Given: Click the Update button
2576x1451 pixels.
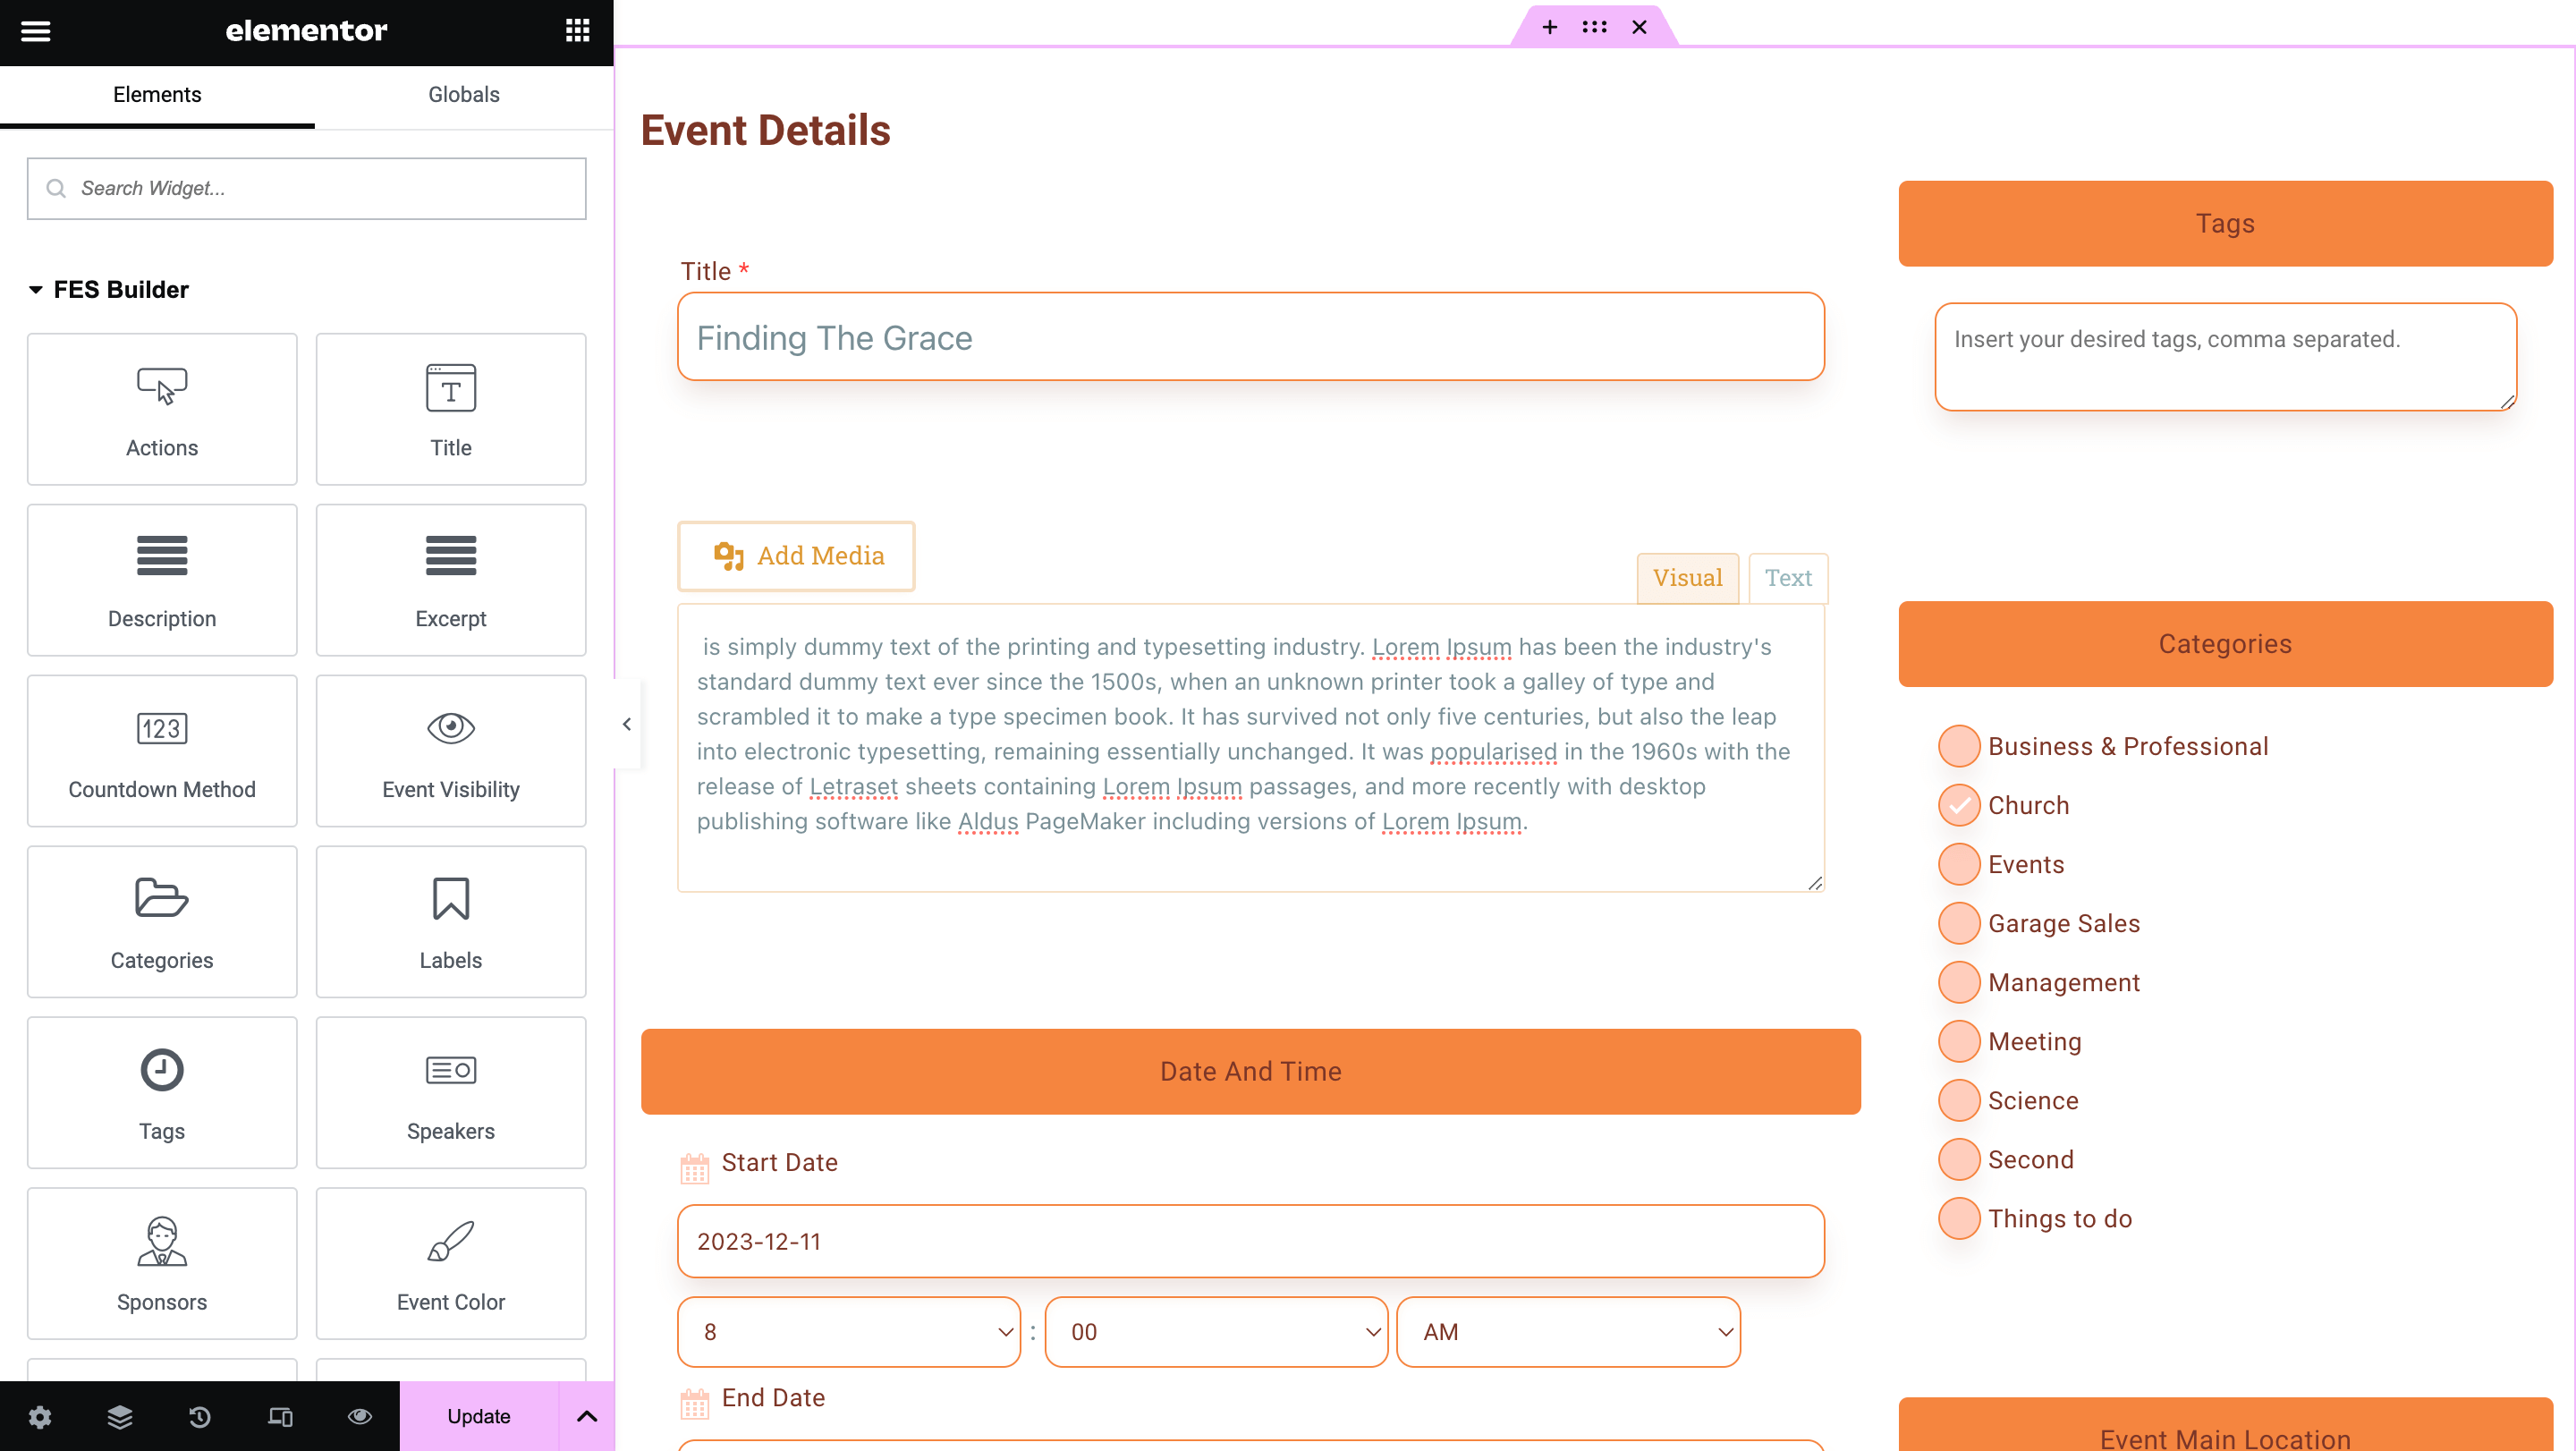Looking at the screenshot, I should pyautogui.click(x=478, y=1415).
